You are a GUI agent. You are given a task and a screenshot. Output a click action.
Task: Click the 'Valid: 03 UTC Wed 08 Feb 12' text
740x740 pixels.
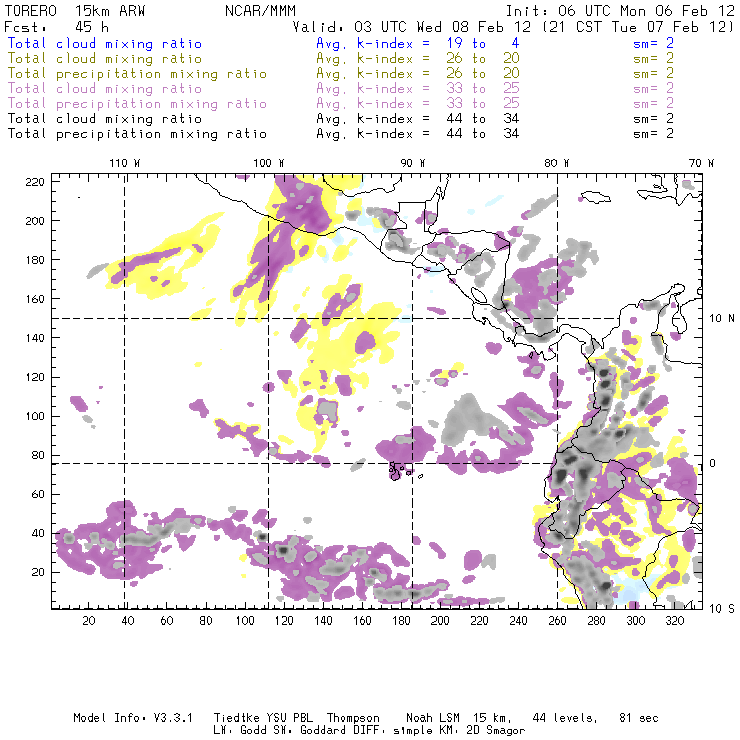(x=412, y=27)
